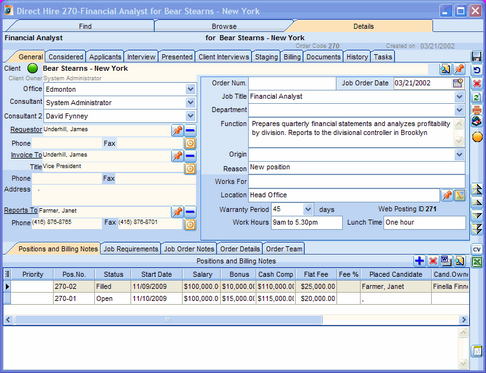Click the red X delete position icon
The width and height of the screenshot is (486, 373).
(x=433, y=261)
